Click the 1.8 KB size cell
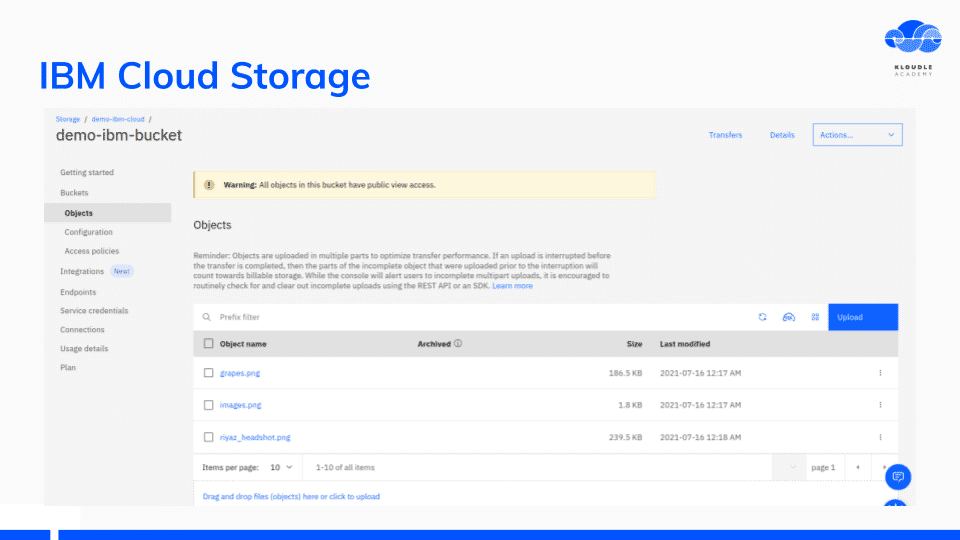Screen dimensions: 960x540 tap(630, 405)
